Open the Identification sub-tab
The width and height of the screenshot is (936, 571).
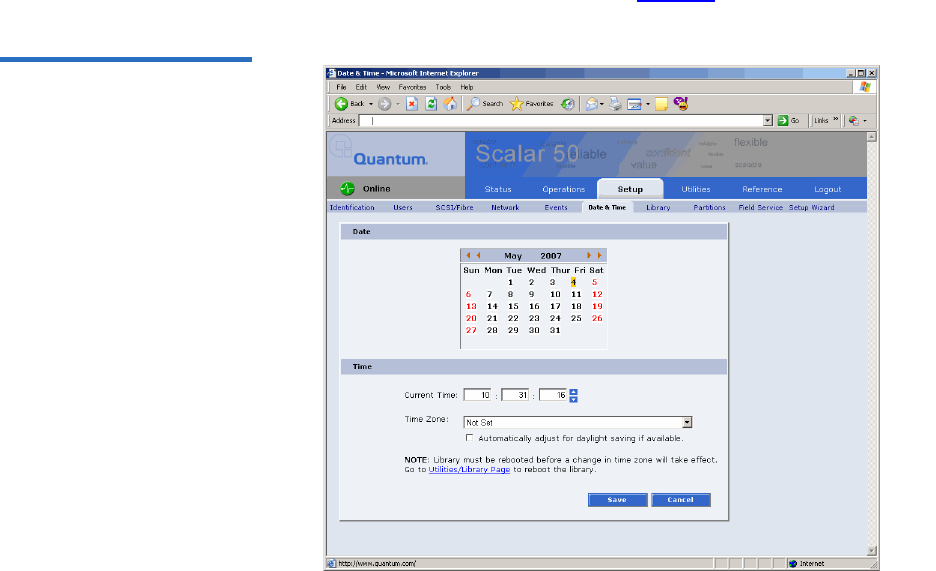pyautogui.click(x=352, y=208)
